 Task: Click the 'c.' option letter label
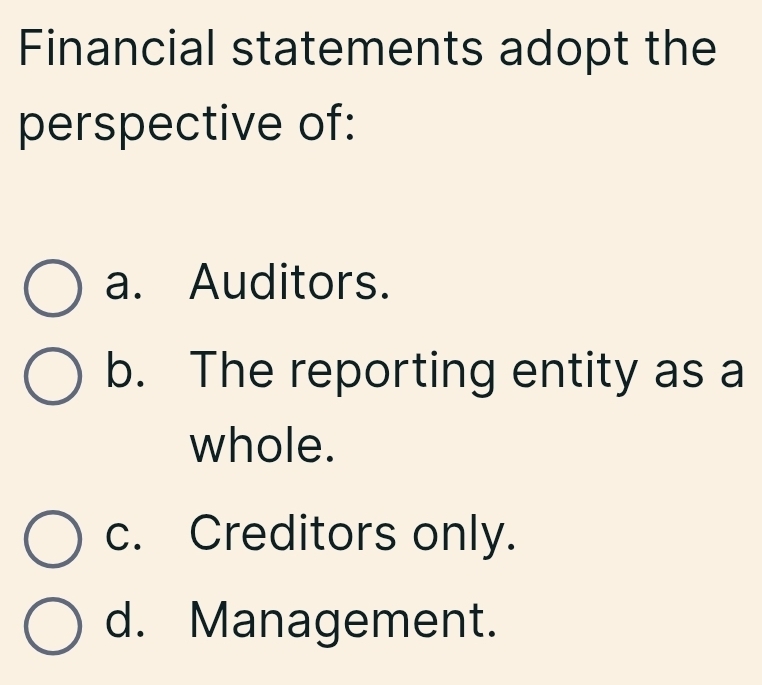pos(123,536)
